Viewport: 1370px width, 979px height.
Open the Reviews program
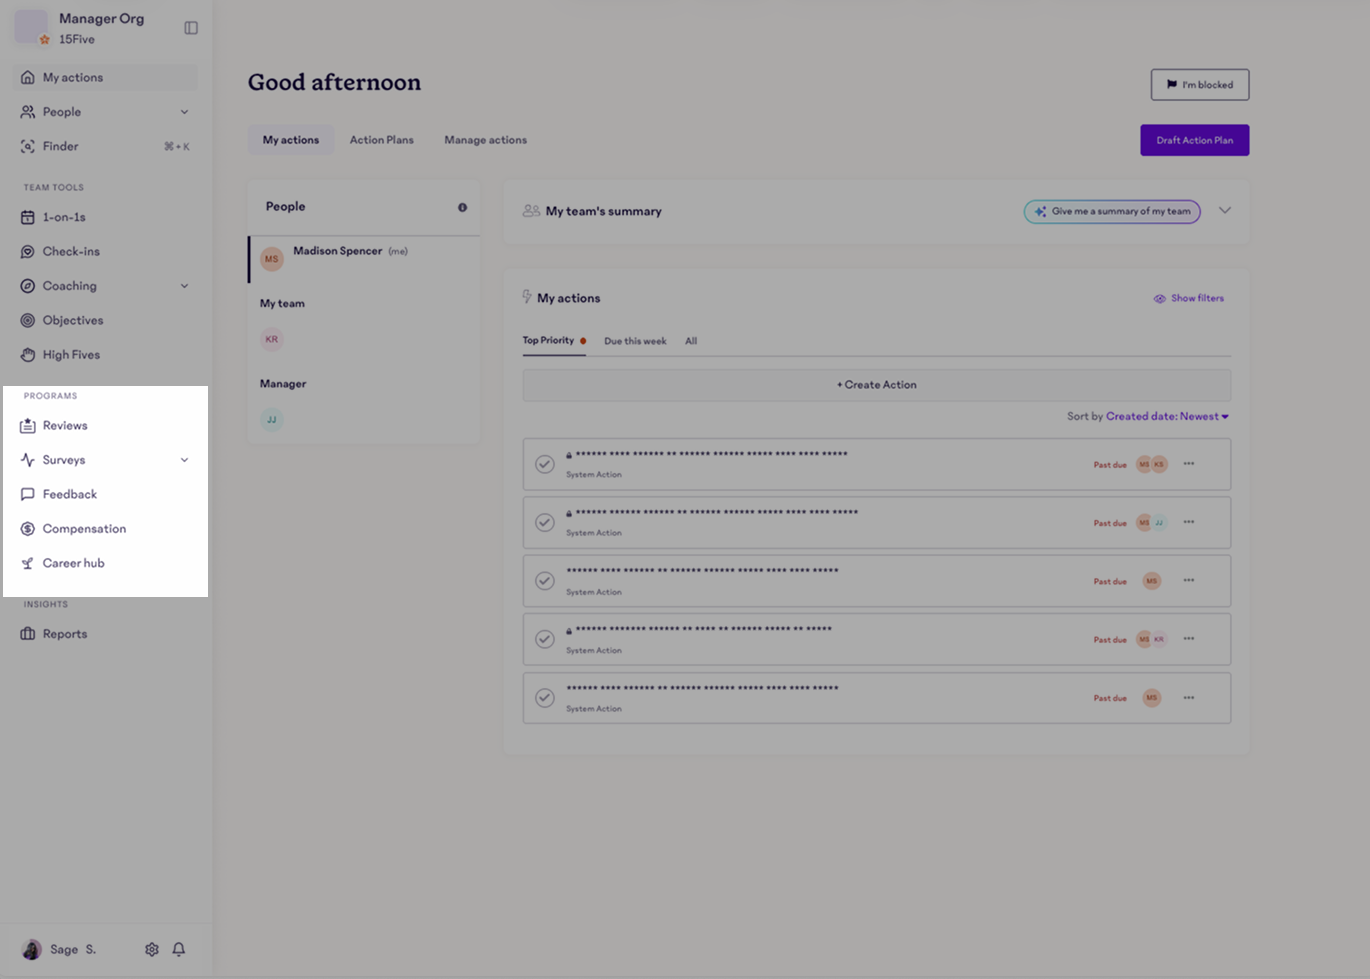coord(63,425)
